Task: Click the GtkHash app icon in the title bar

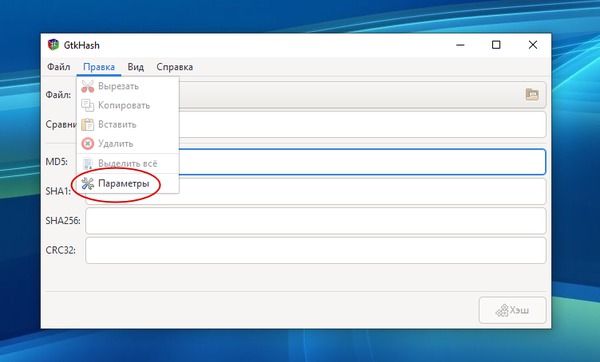Action: [x=53, y=45]
